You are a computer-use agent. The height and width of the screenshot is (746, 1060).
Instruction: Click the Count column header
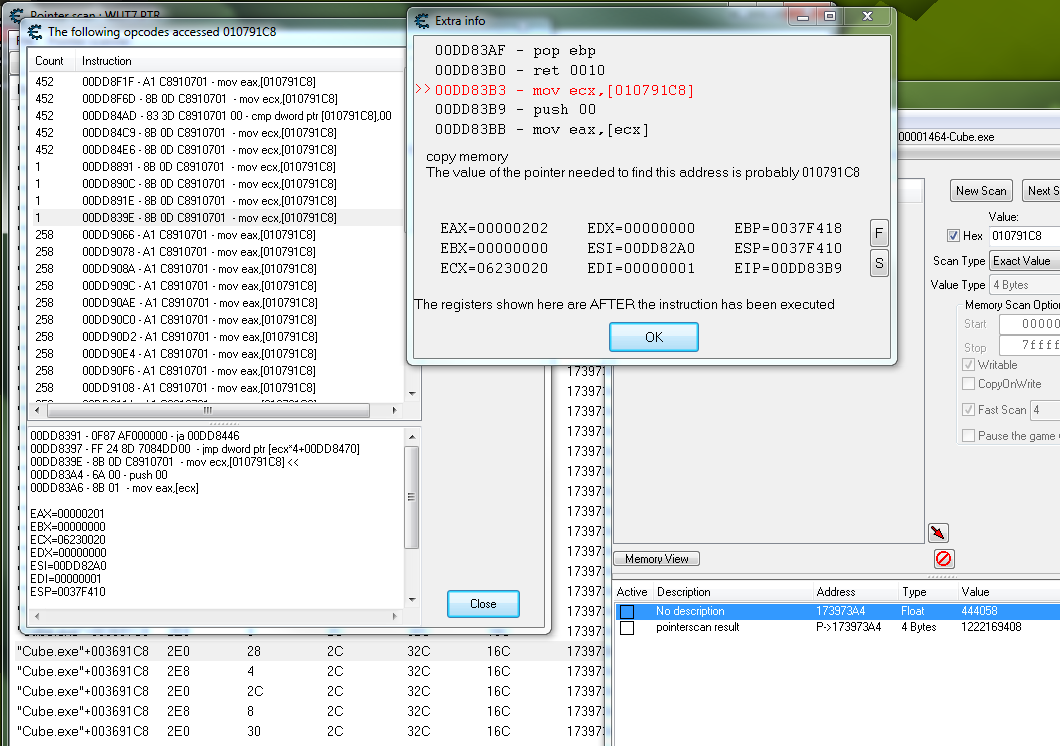[50, 61]
